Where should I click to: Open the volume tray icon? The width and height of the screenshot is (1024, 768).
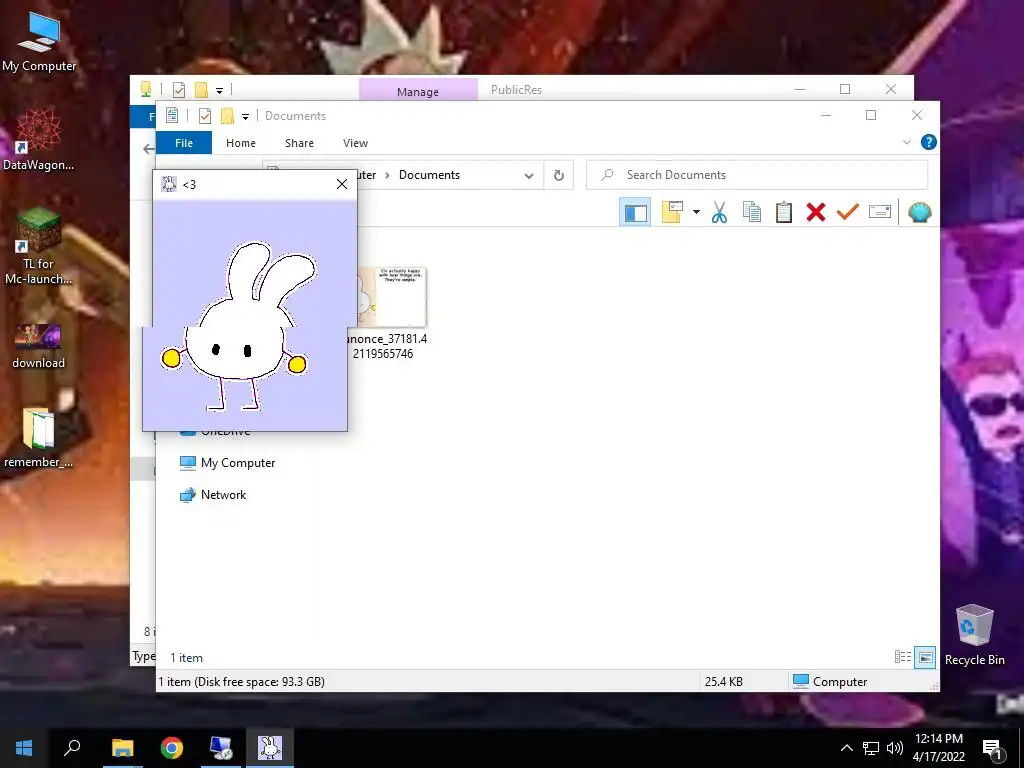pyautogui.click(x=895, y=748)
